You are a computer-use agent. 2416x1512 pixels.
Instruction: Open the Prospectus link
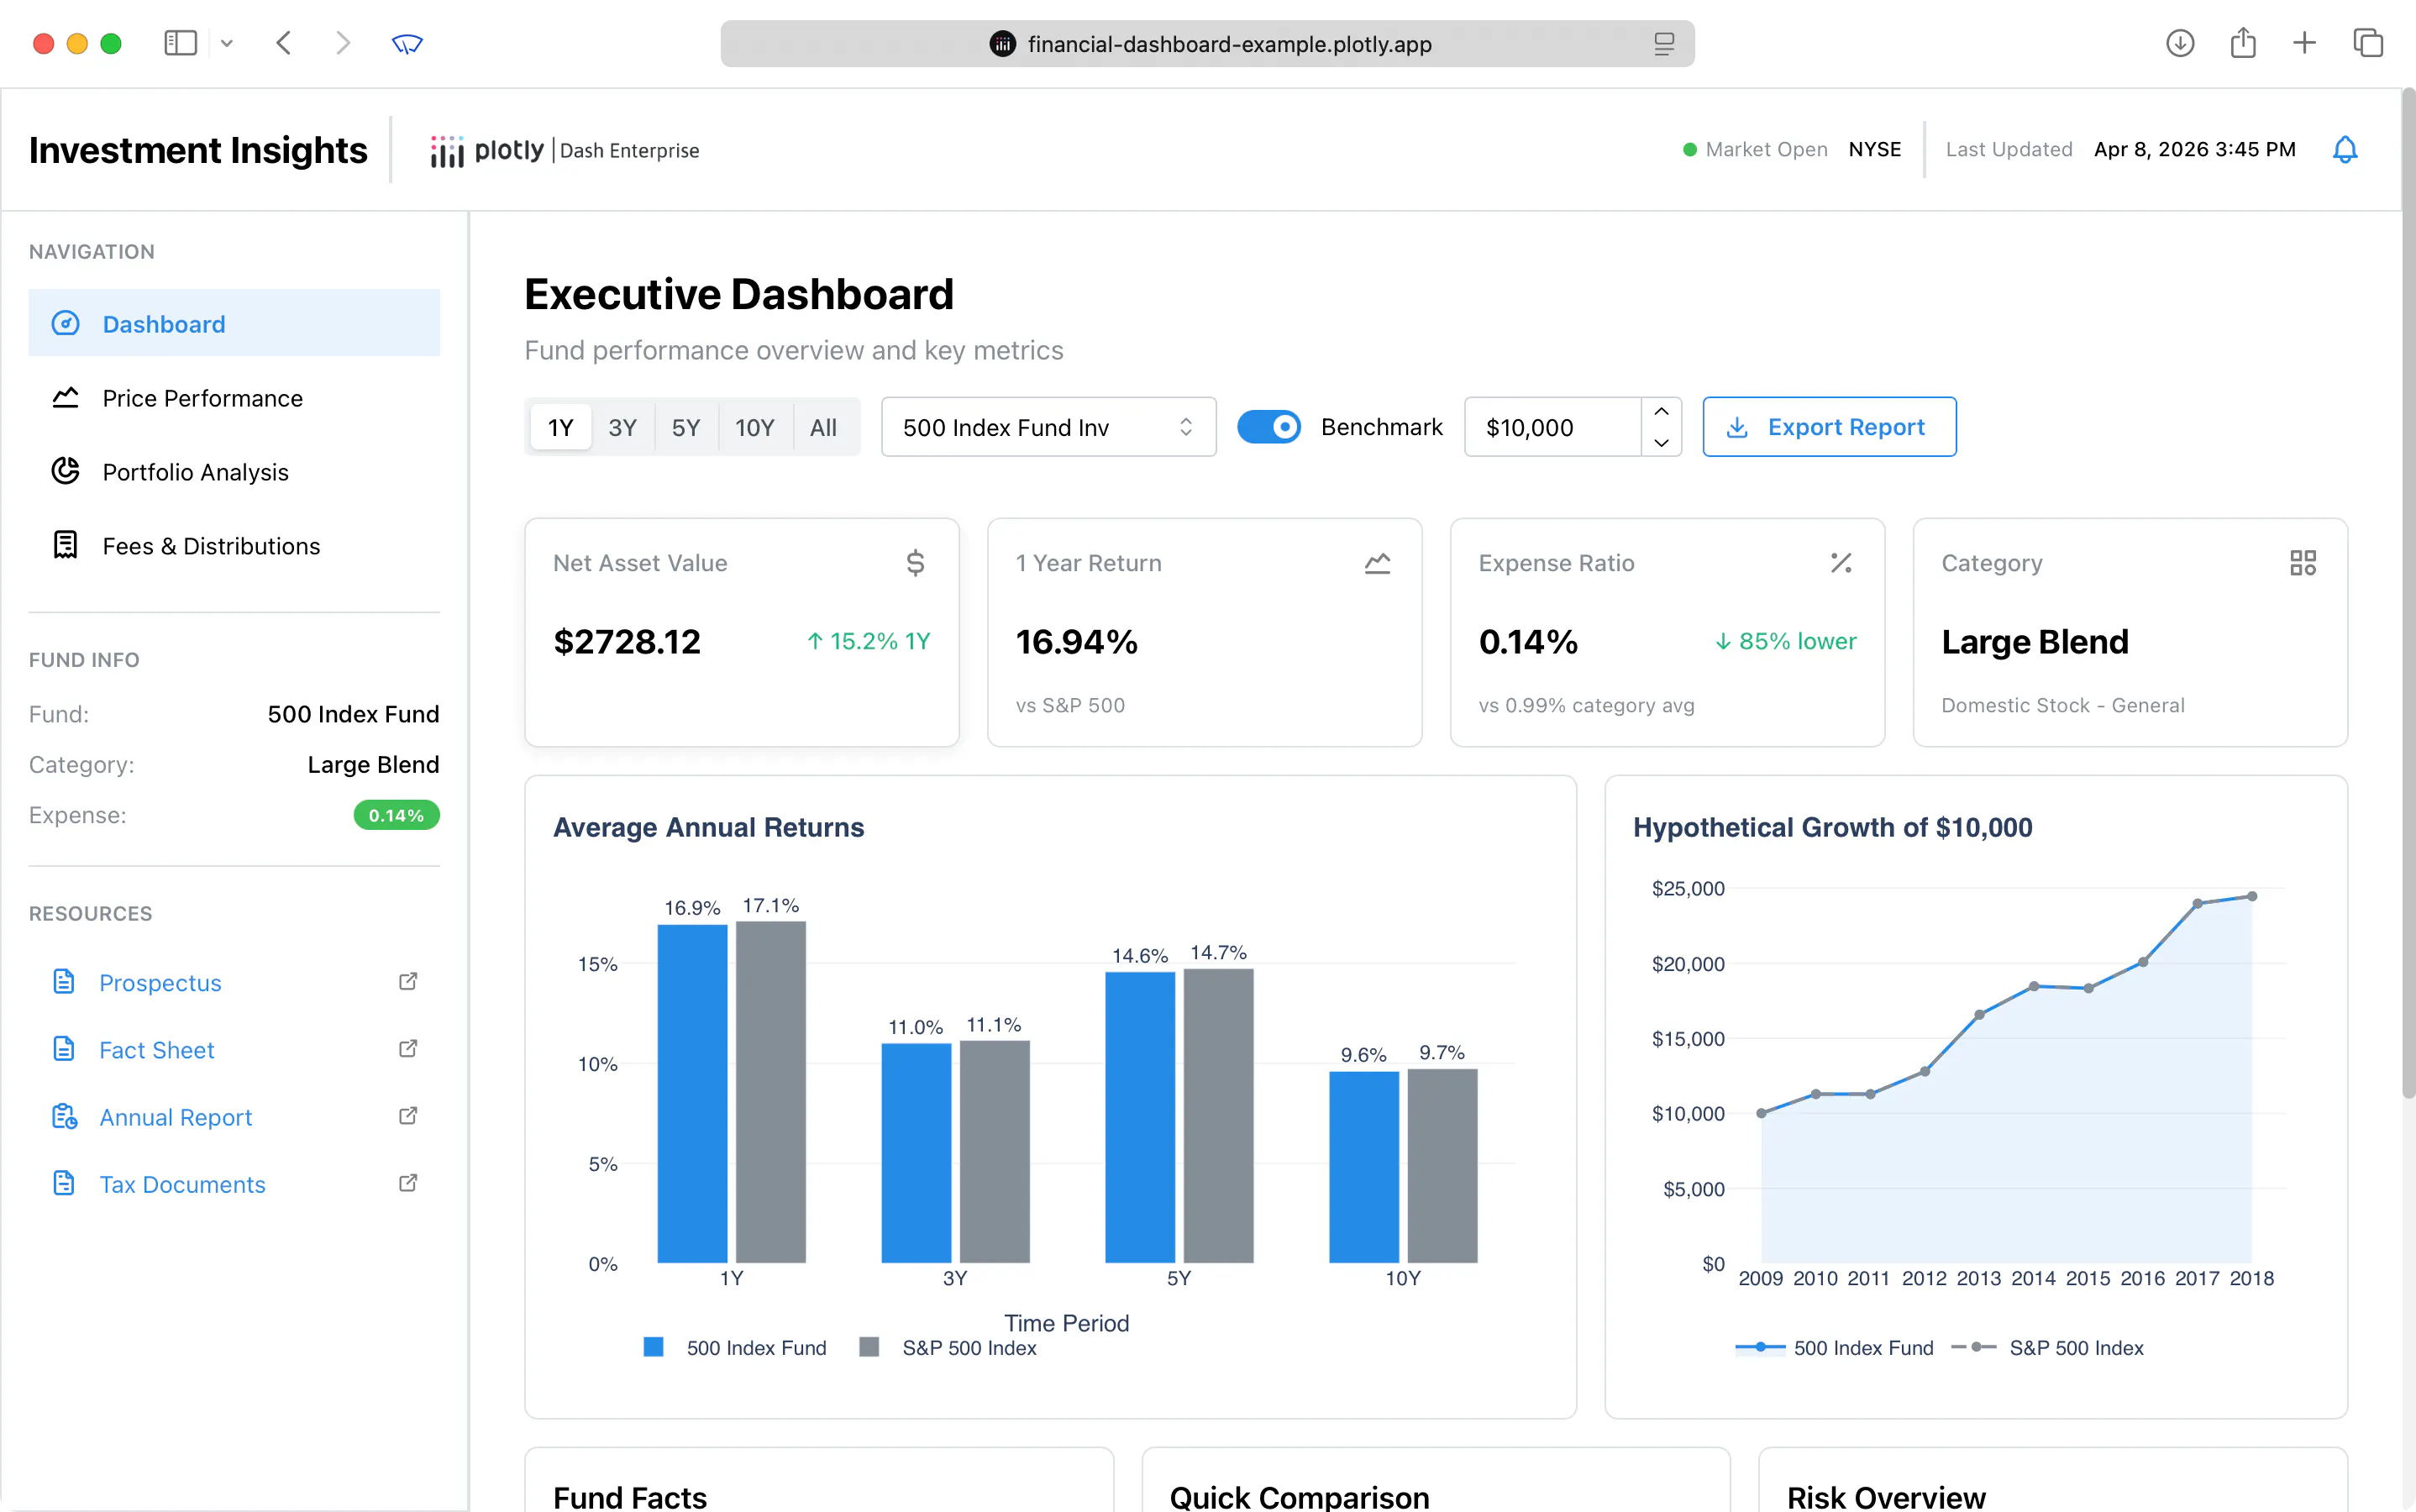(x=160, y=983)
